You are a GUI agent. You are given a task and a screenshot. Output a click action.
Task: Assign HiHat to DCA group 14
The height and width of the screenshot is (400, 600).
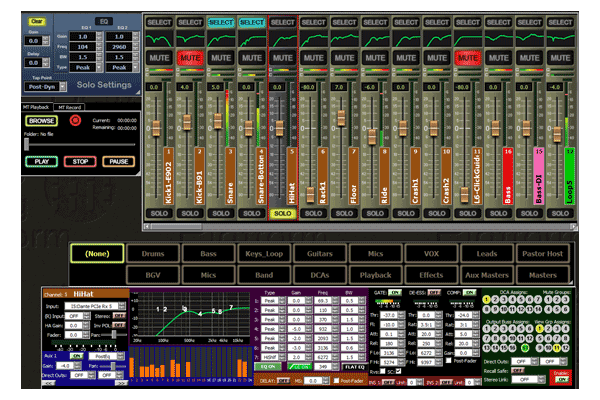click(540, 309)
